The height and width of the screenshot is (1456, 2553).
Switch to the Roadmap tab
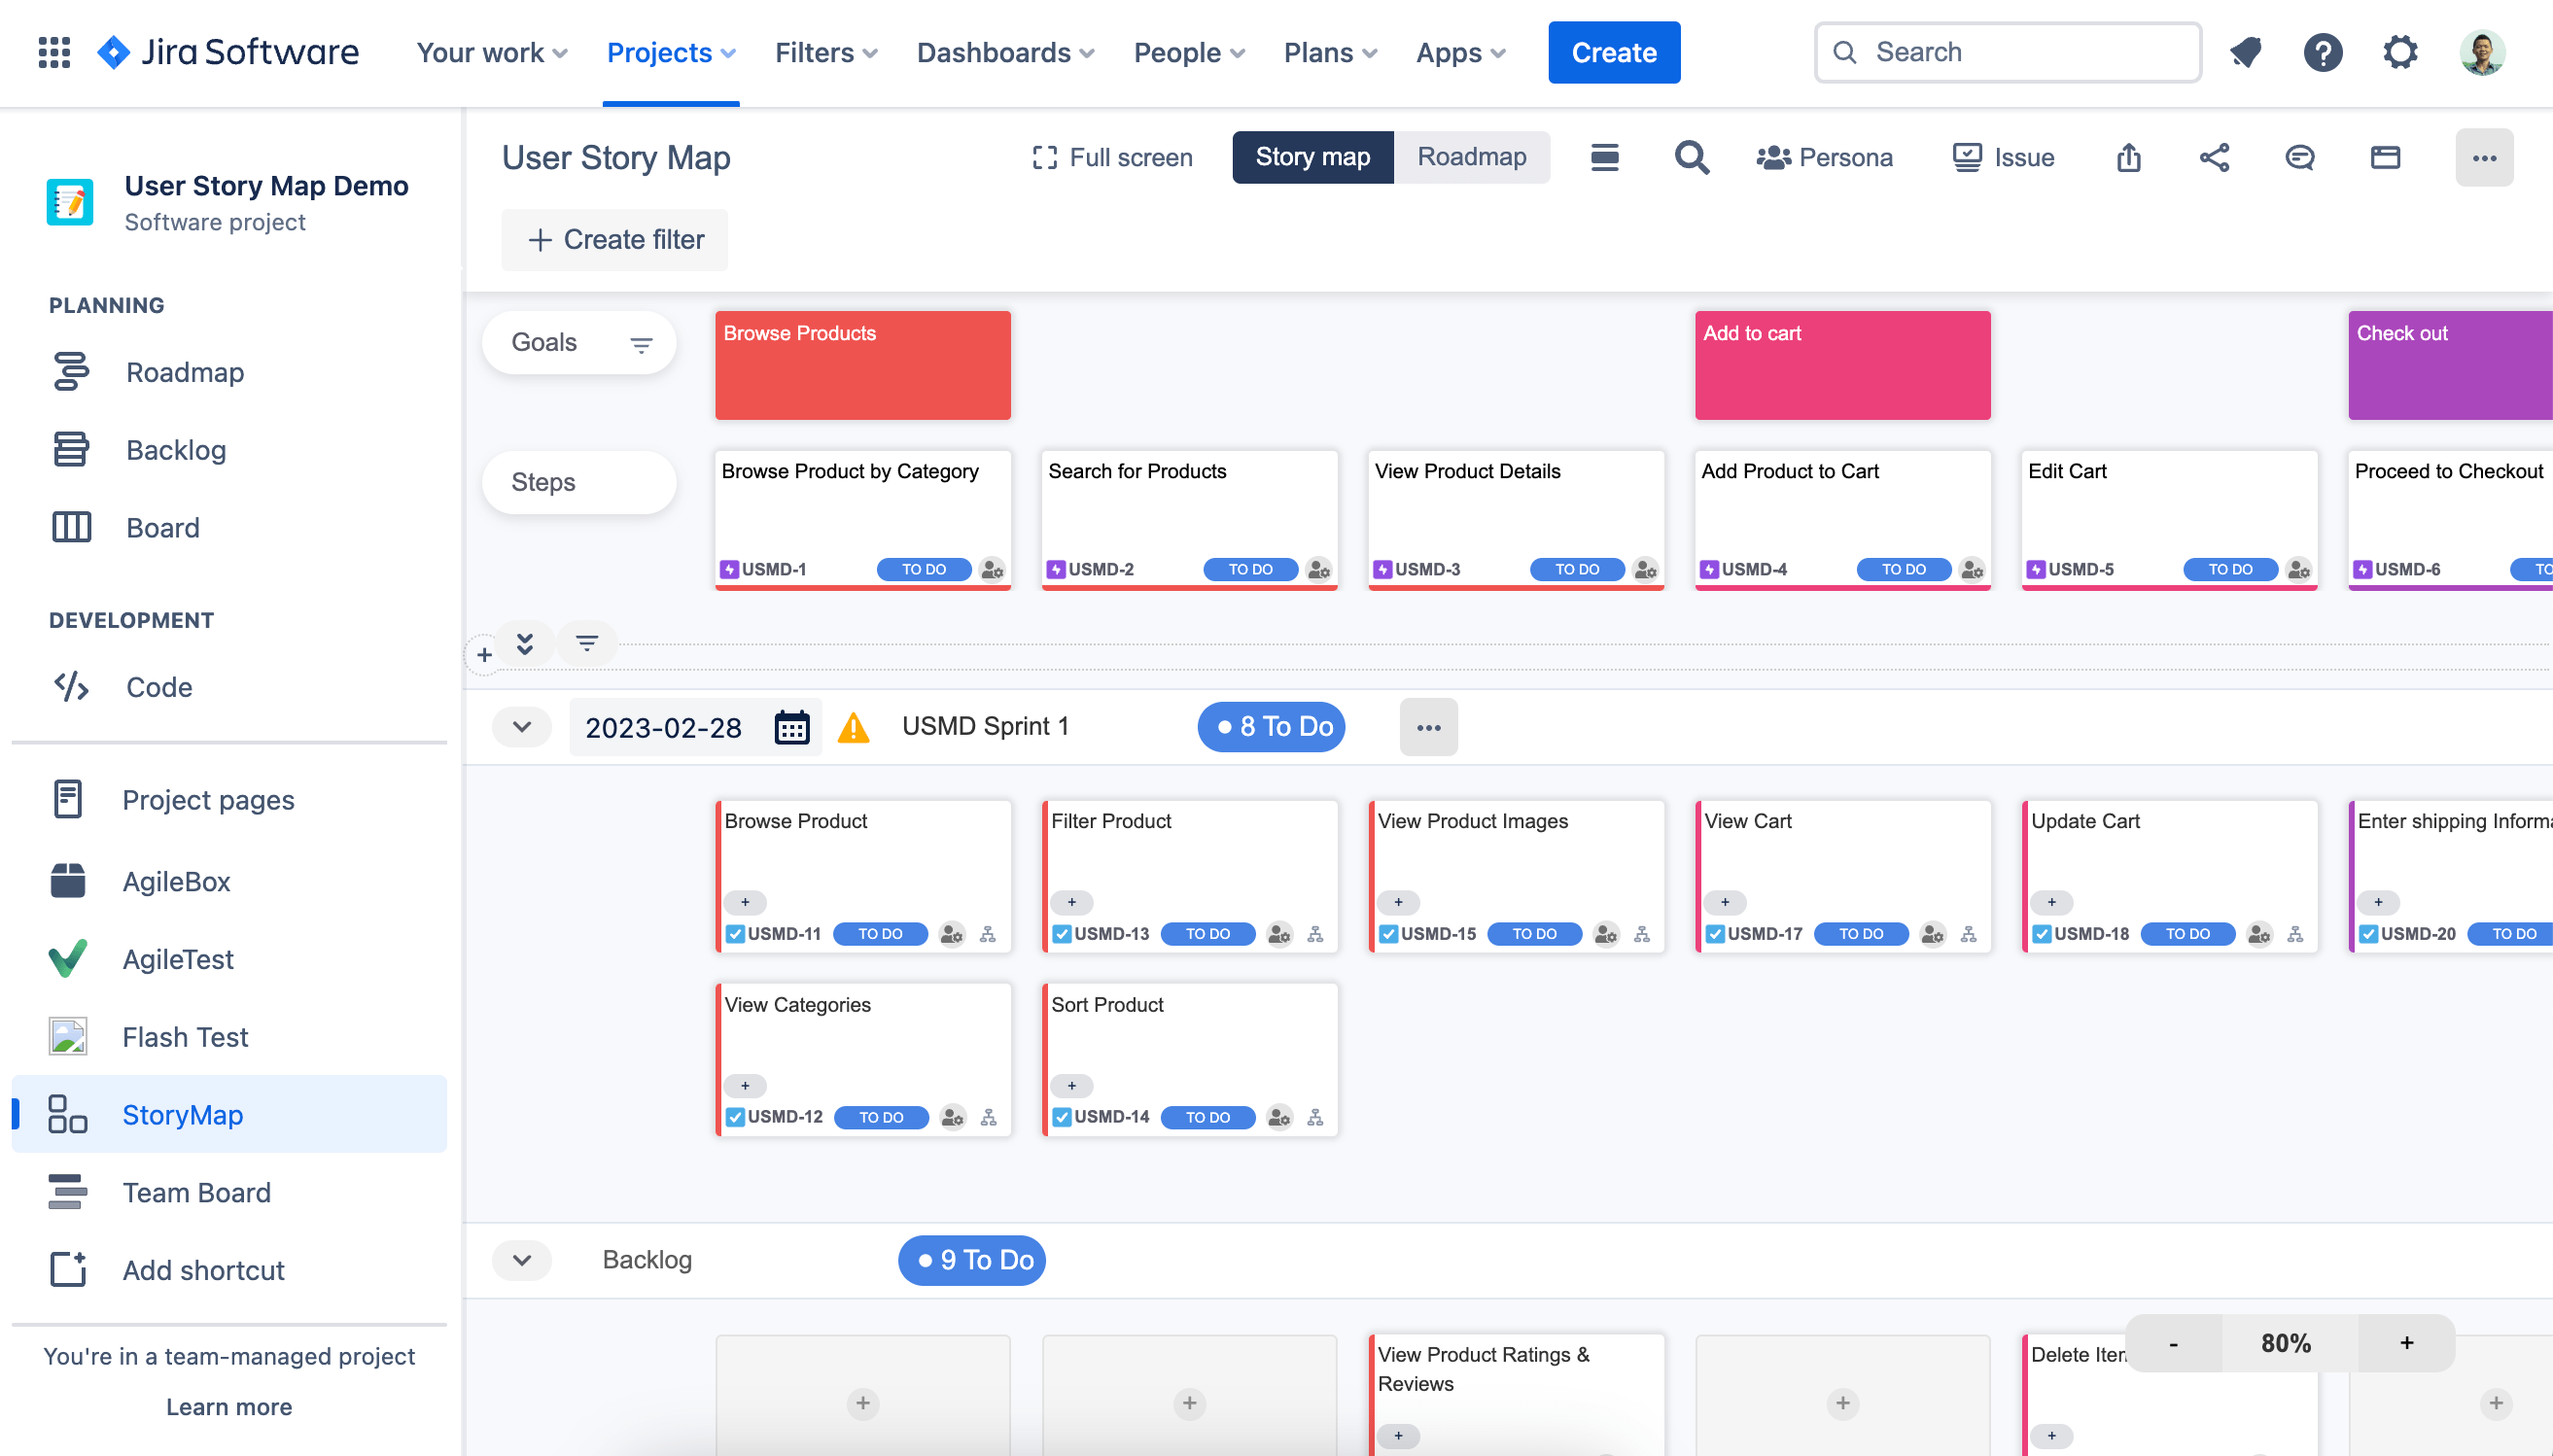click(x=1470, y=157)
